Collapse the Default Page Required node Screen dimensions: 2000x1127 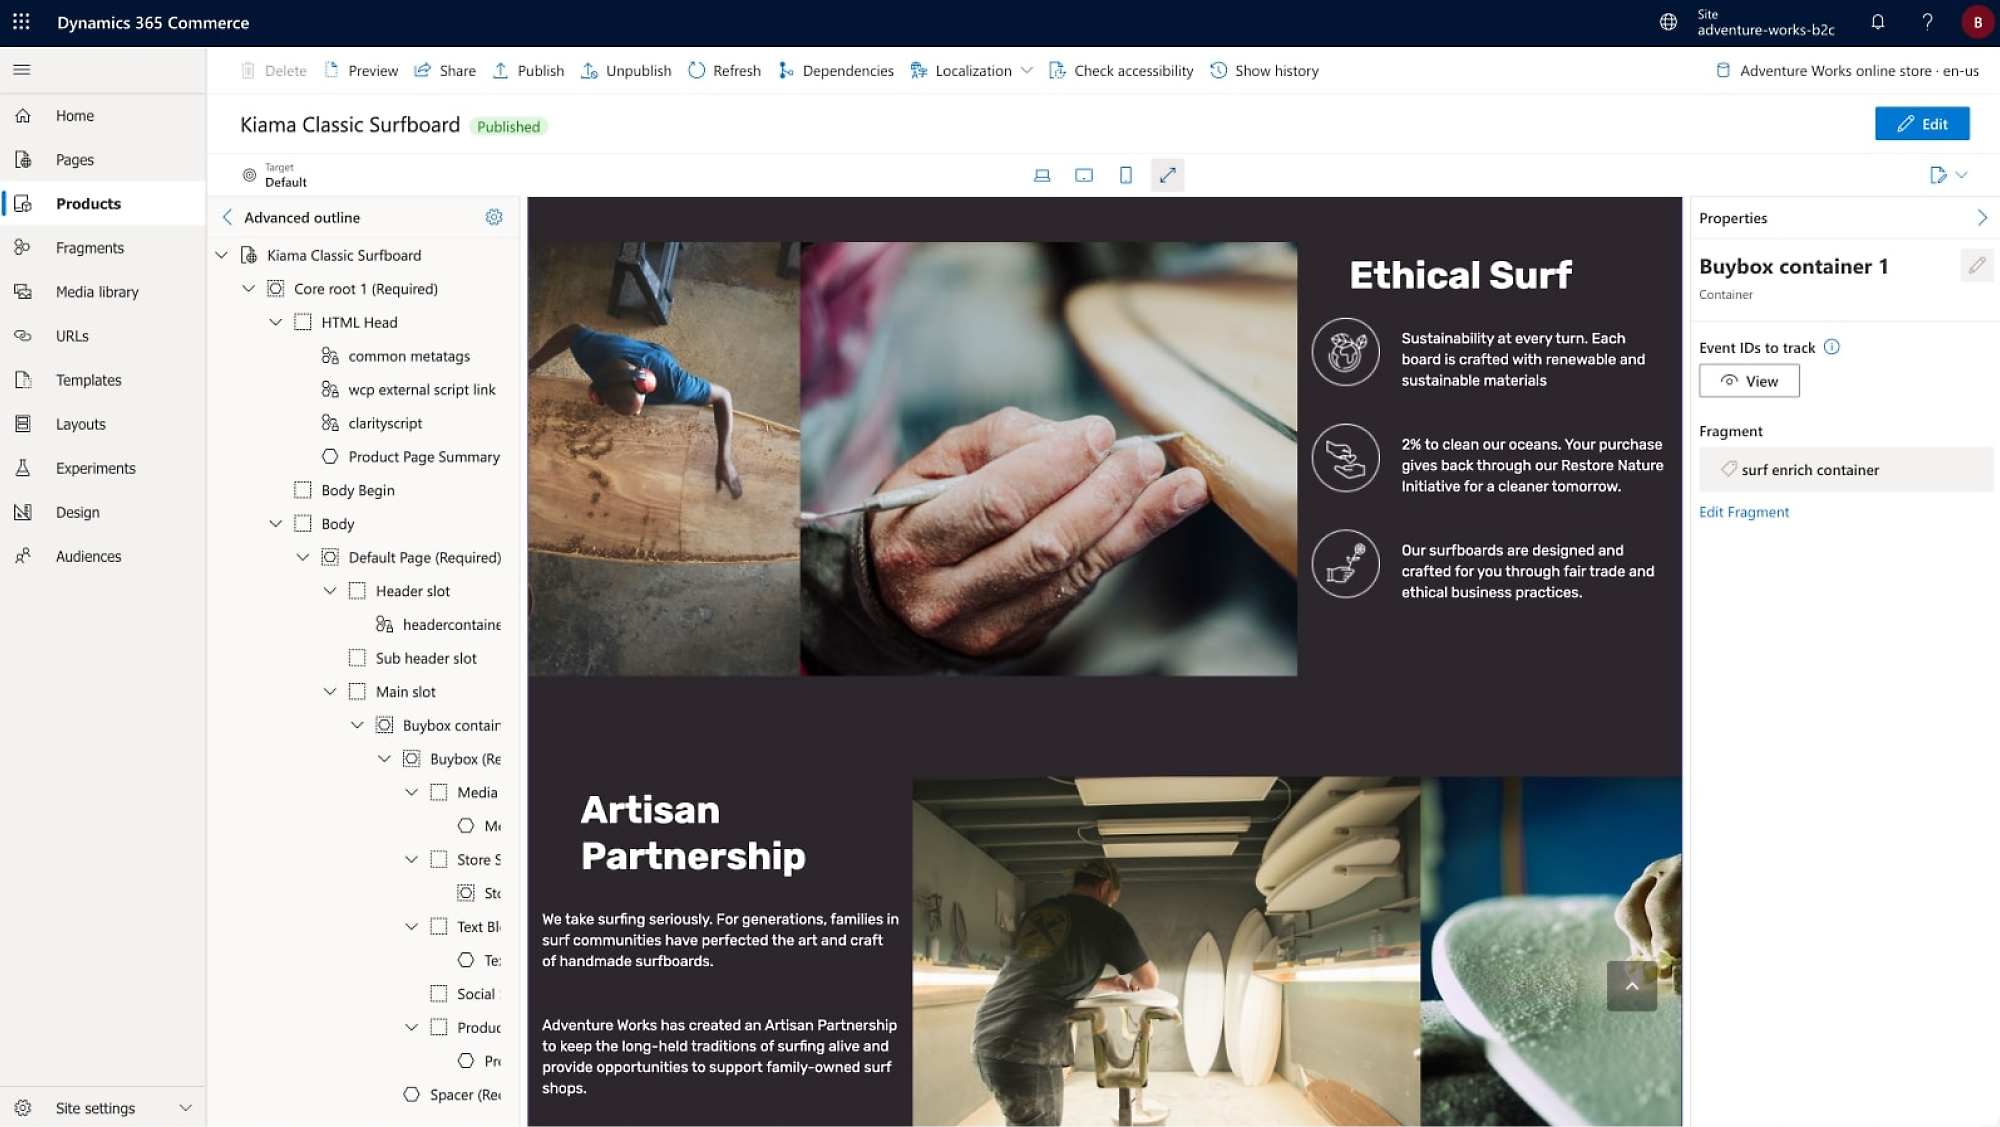pos(304,557)
